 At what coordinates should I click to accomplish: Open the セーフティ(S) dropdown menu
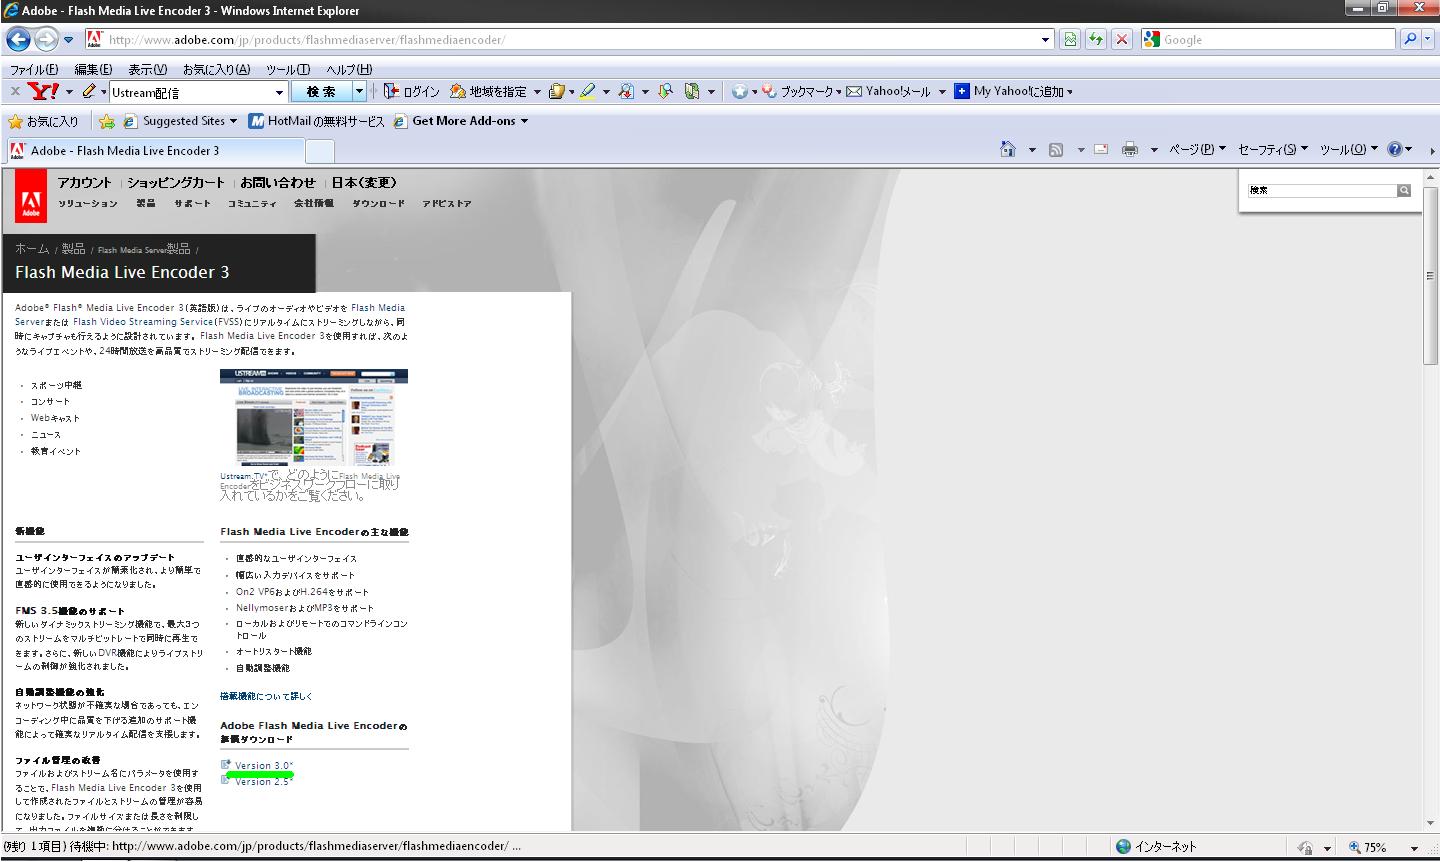tap(1273, 149)
